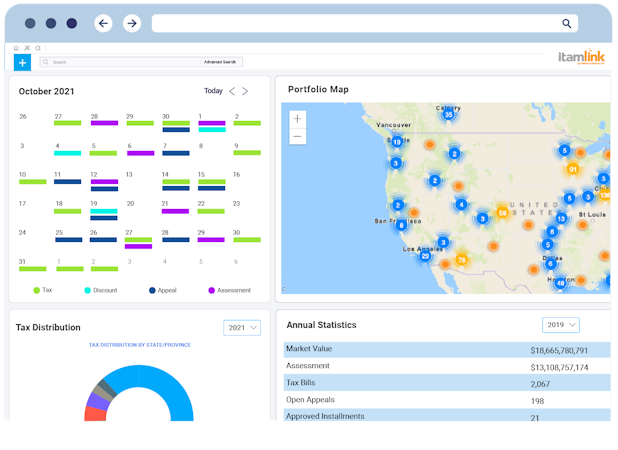
Task: Click the purple Assessment event on September 28
Action: point(104,123)
